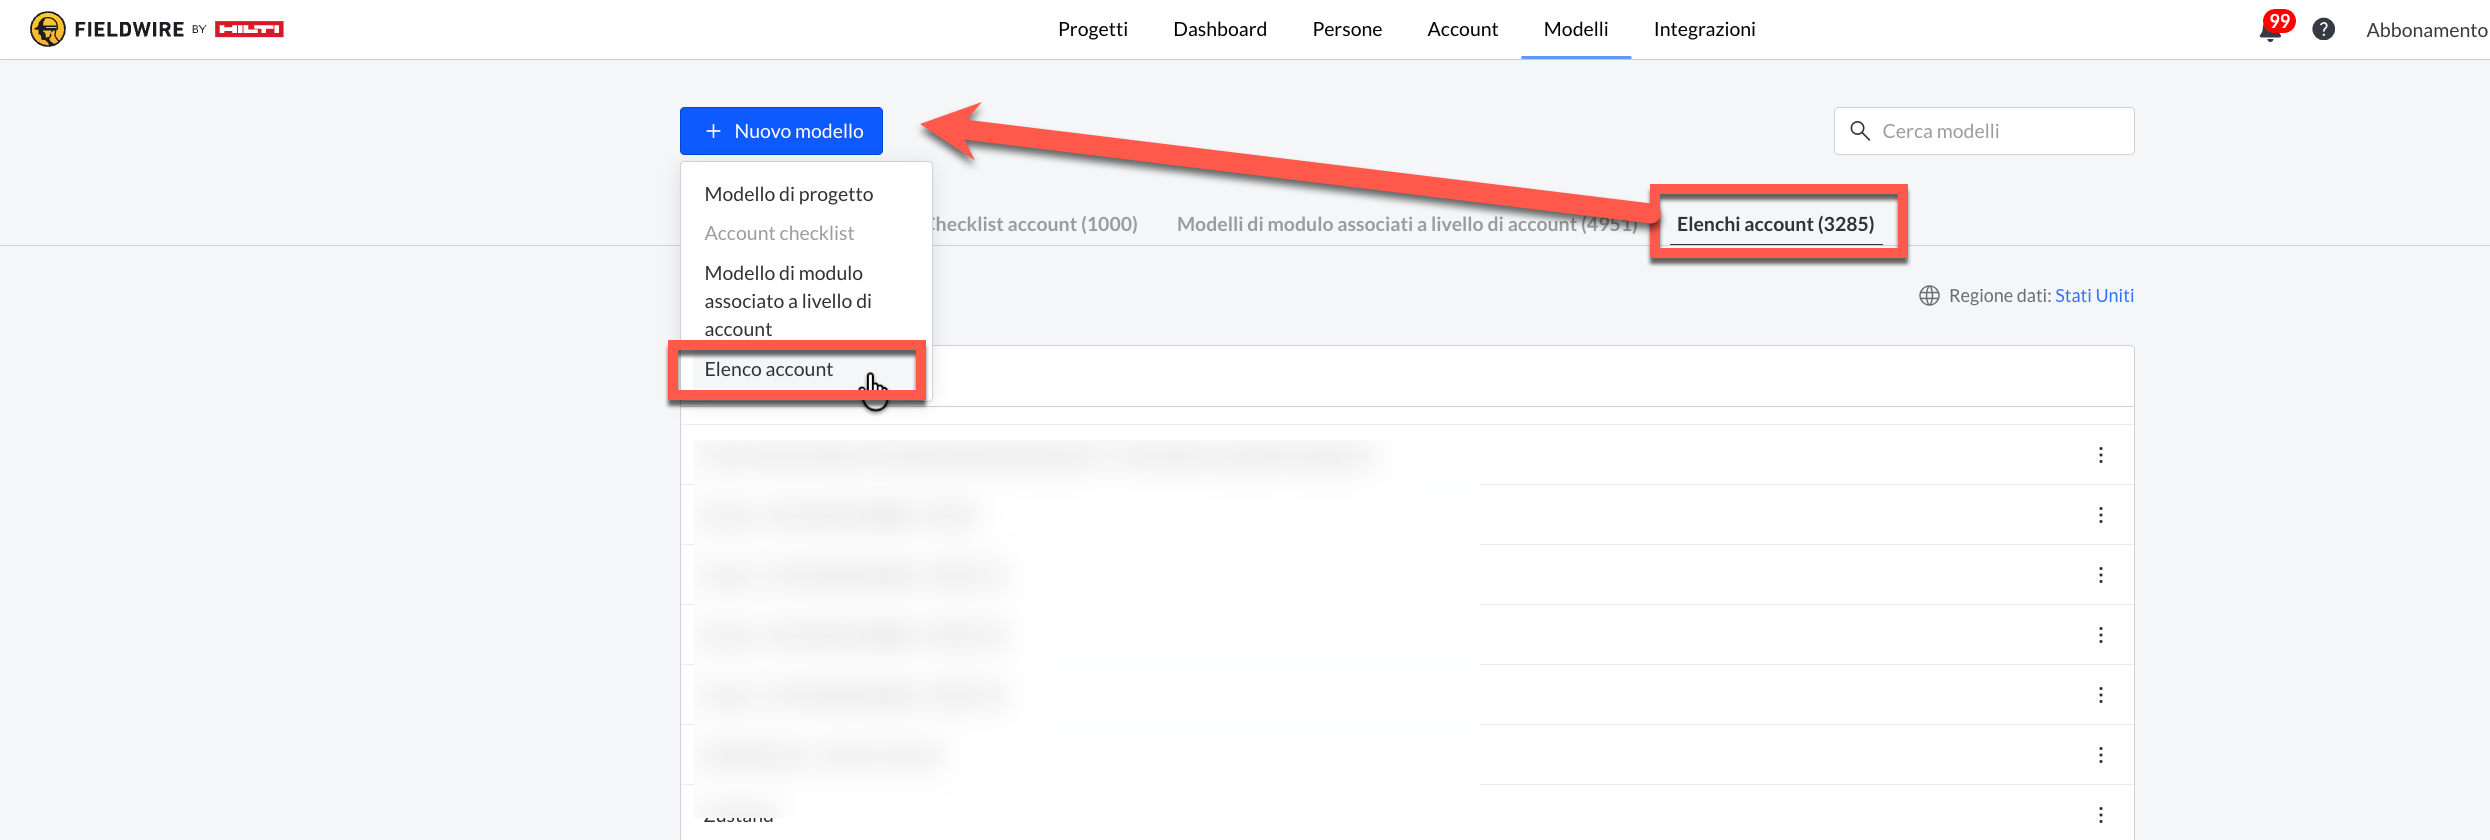Viewport: 2490px width, 840px height.
Task: Open the three-dot menu on the fourth row
Action: pos(2100,635)
